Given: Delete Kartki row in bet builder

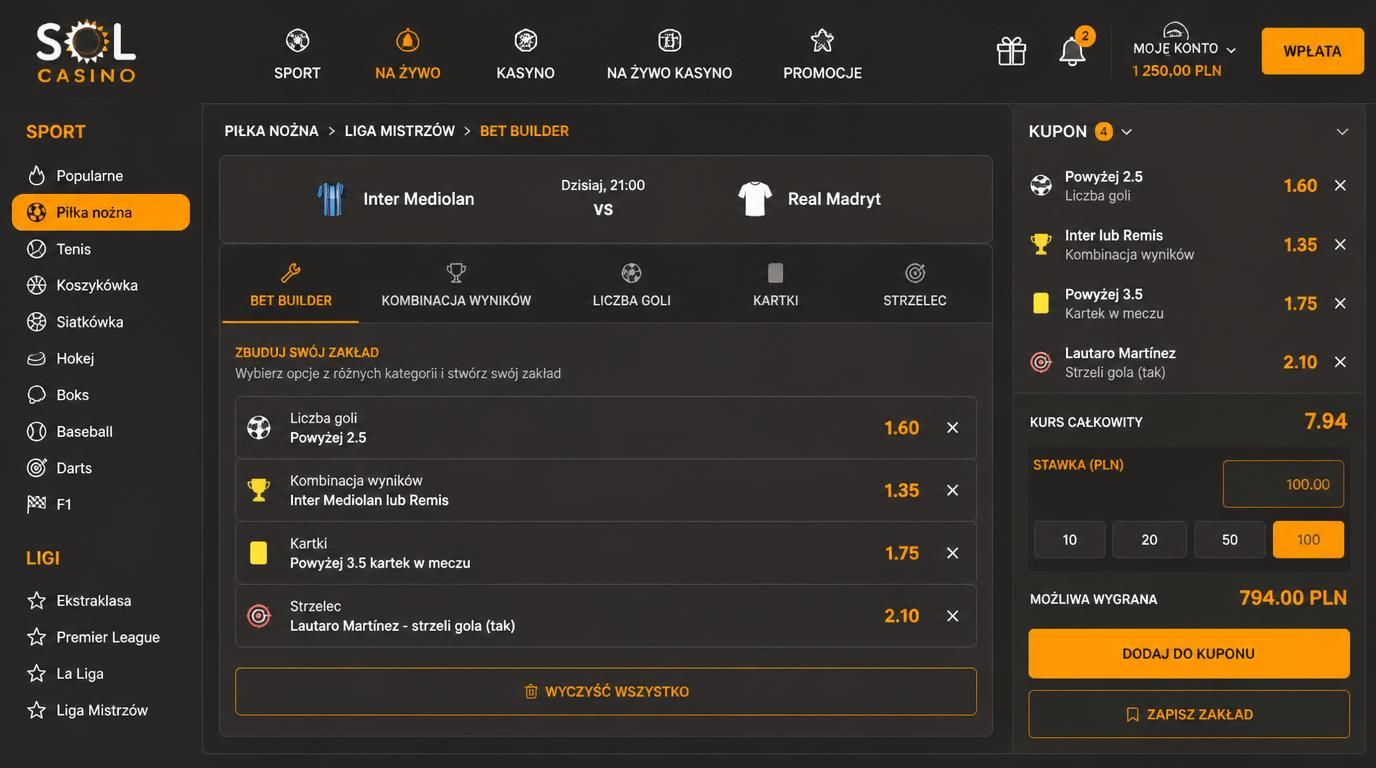Looking at the screenshot, I should (952, 553).
